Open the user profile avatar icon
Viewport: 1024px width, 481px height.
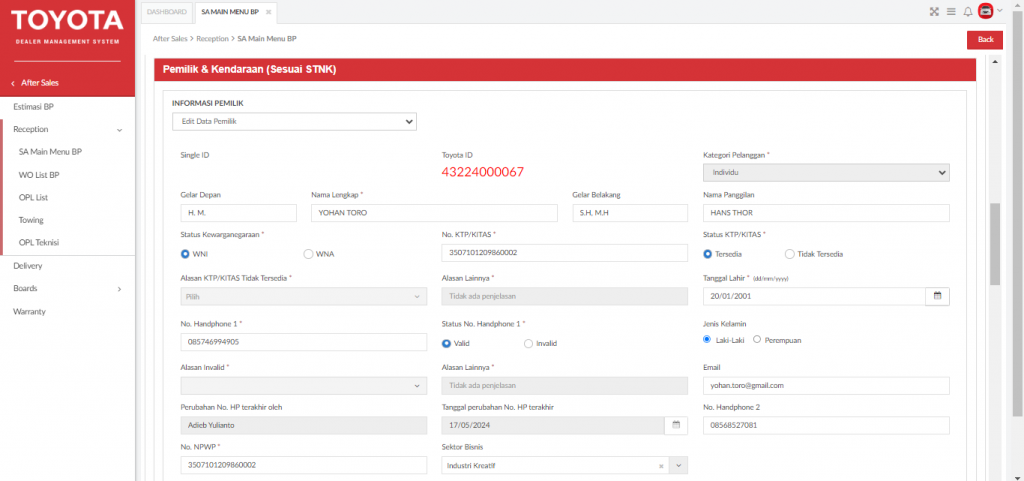985,11
